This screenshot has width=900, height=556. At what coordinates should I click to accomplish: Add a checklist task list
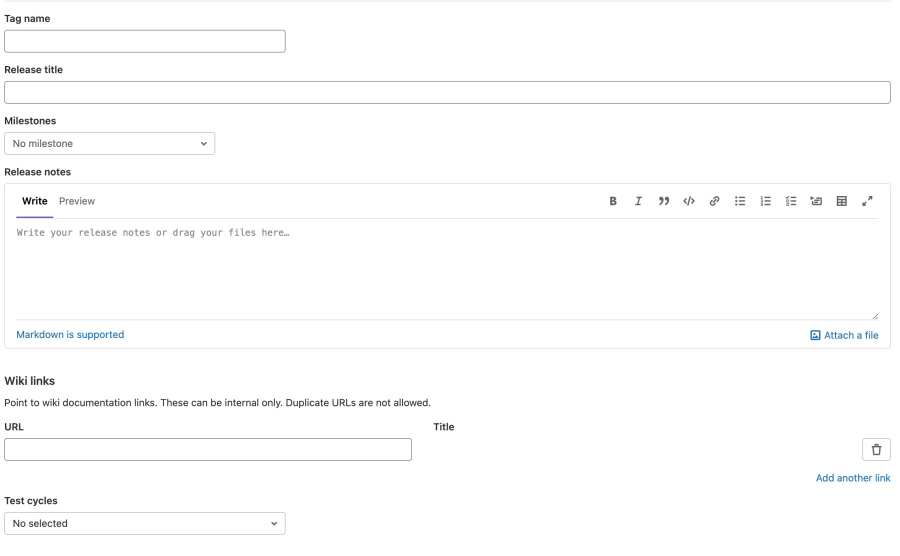[791, 201]
